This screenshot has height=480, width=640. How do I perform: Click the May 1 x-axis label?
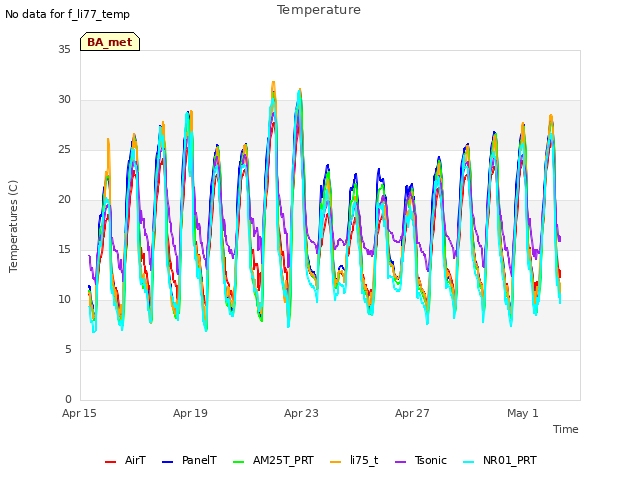pyautogui.click(x=523, y=413)
